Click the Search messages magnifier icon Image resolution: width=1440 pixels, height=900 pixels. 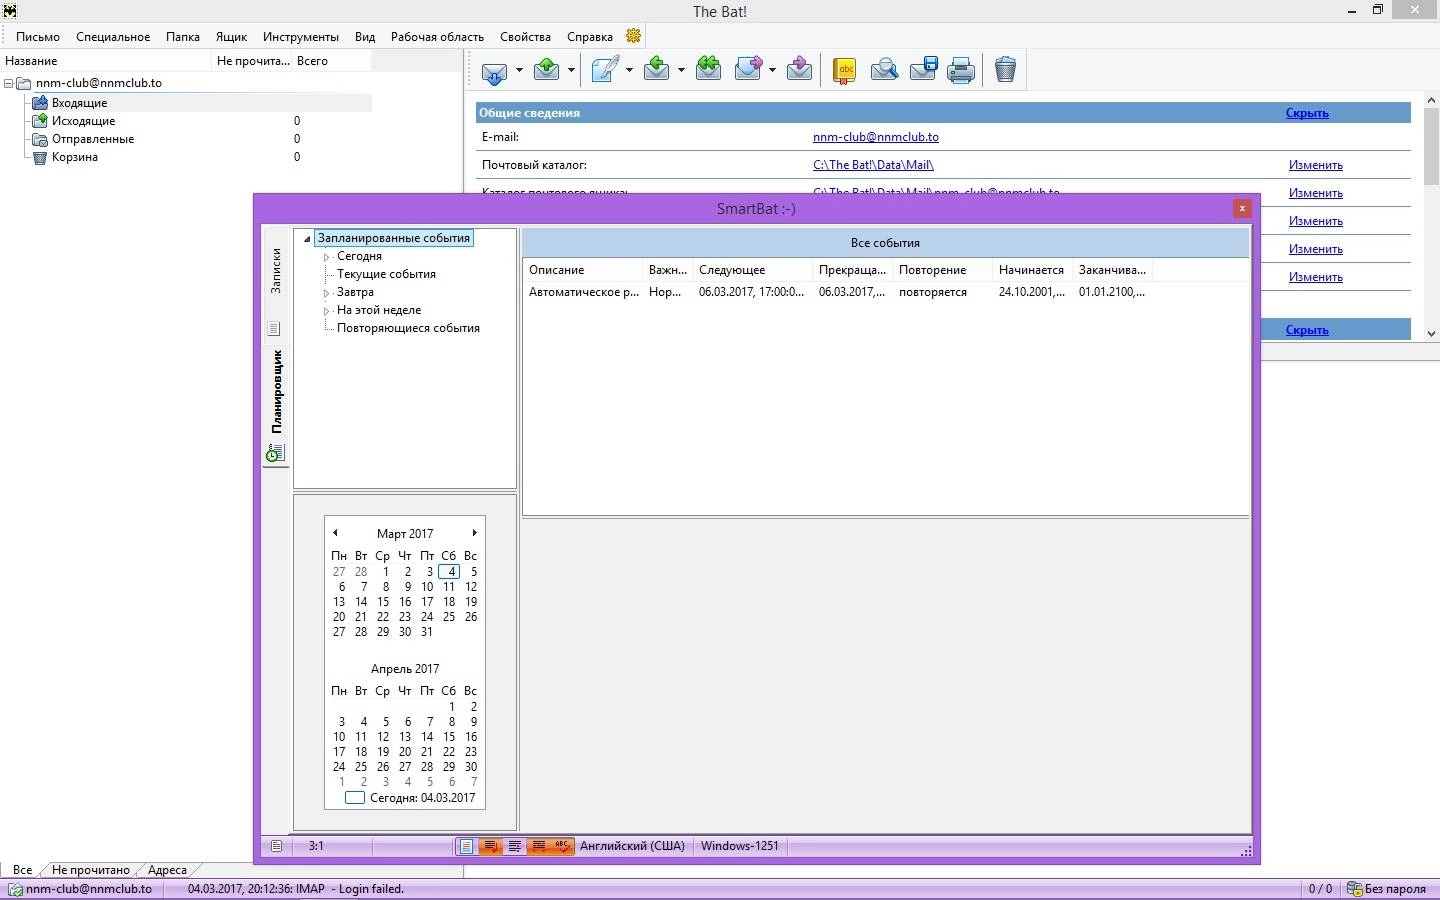pyautogui.click(x=884, y=70)
